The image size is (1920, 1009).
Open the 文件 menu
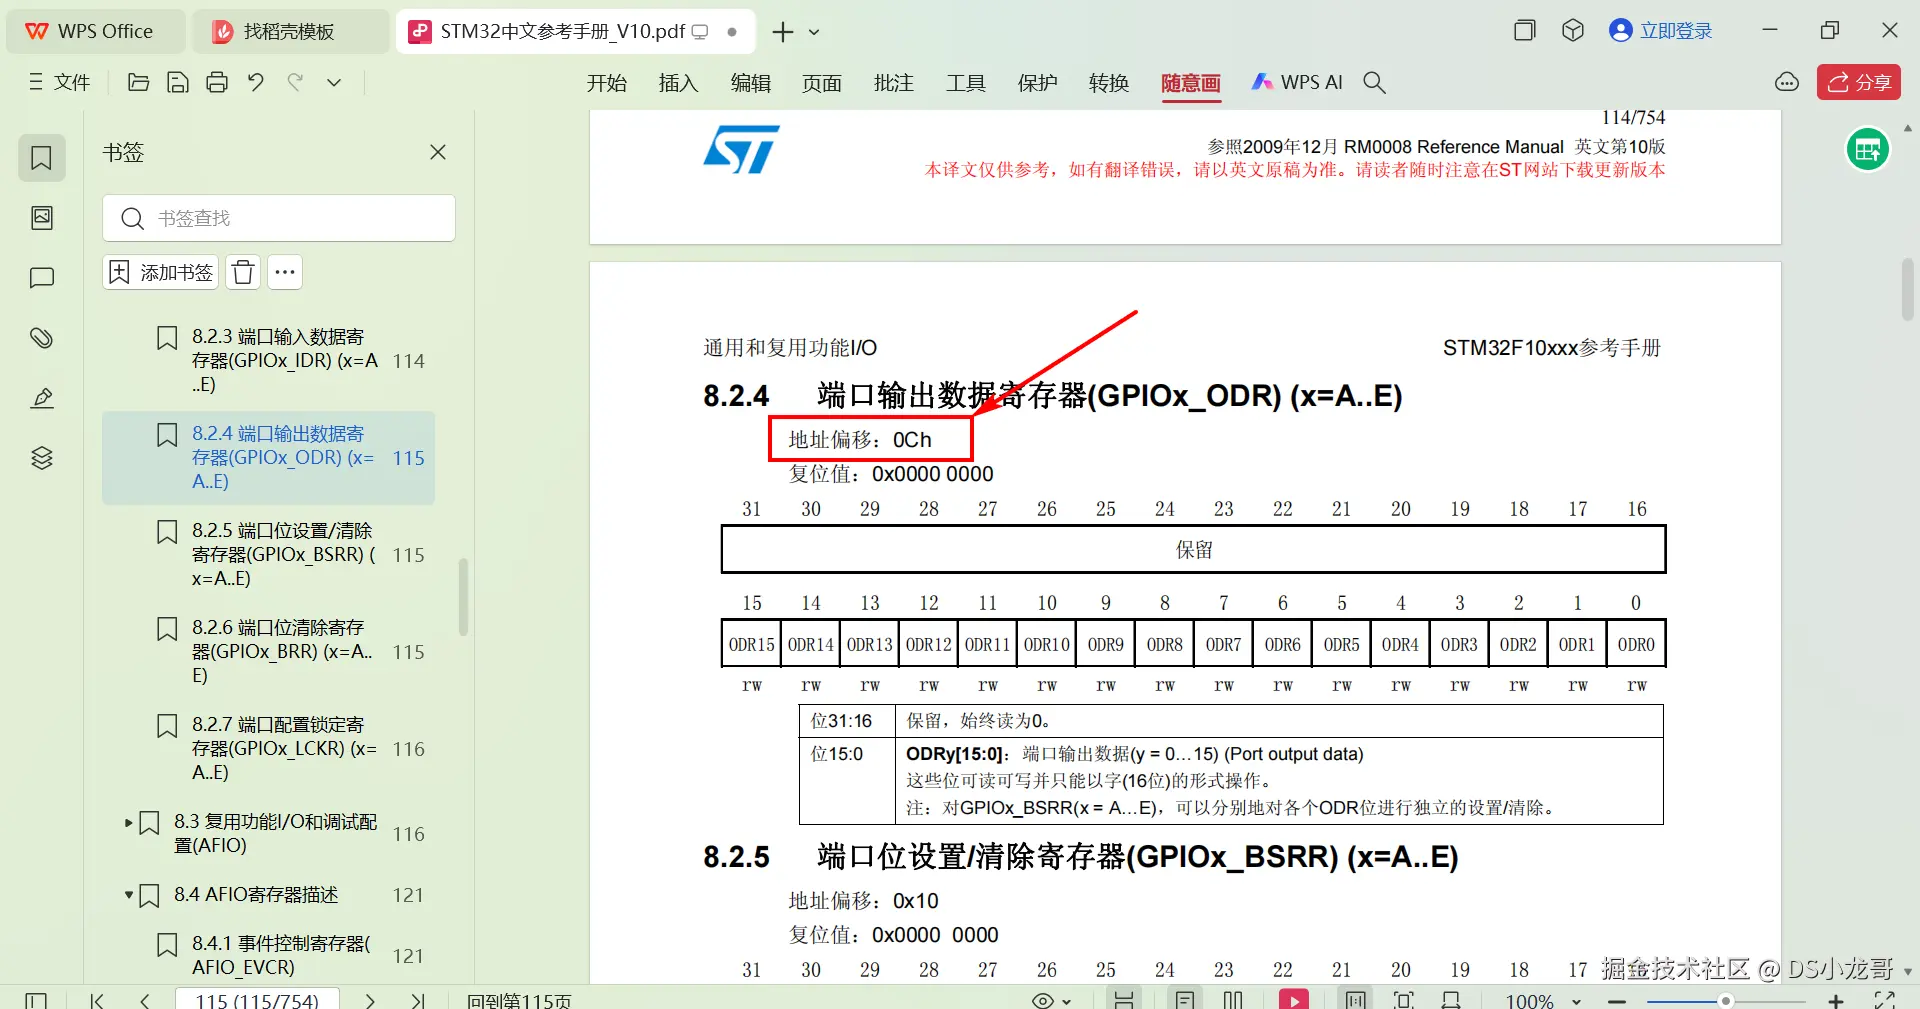60,82
